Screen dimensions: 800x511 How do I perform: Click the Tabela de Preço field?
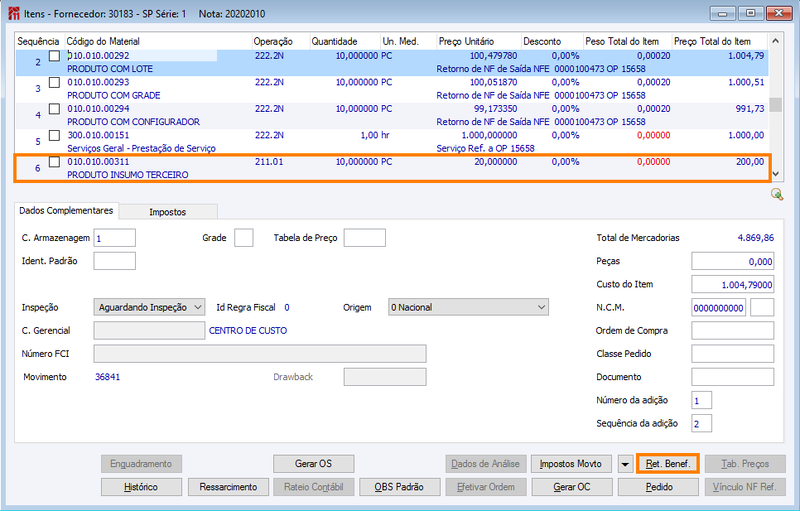[x=365, y=238]
